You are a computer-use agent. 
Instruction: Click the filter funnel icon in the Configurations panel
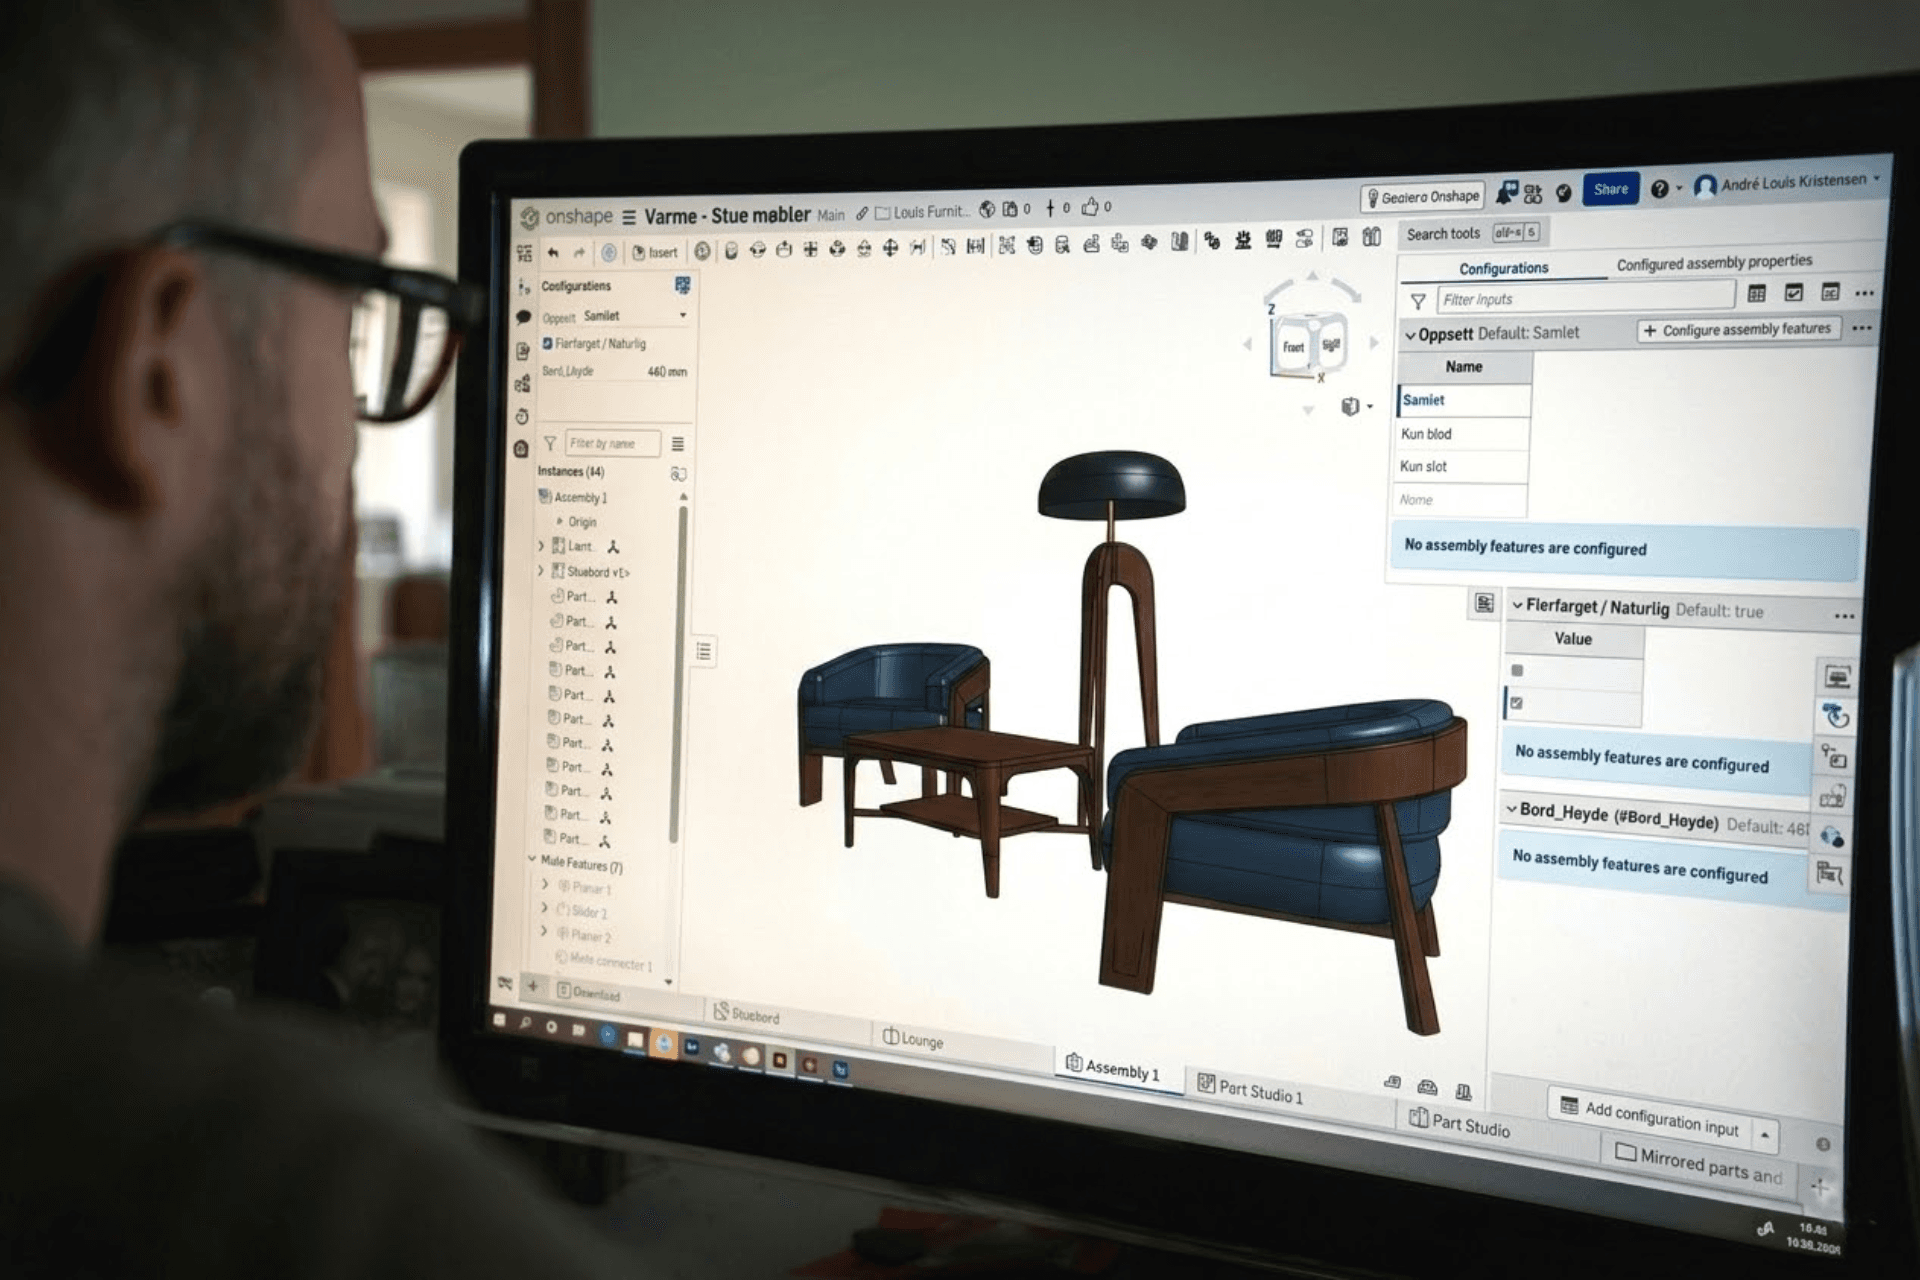pos(1418,301)
